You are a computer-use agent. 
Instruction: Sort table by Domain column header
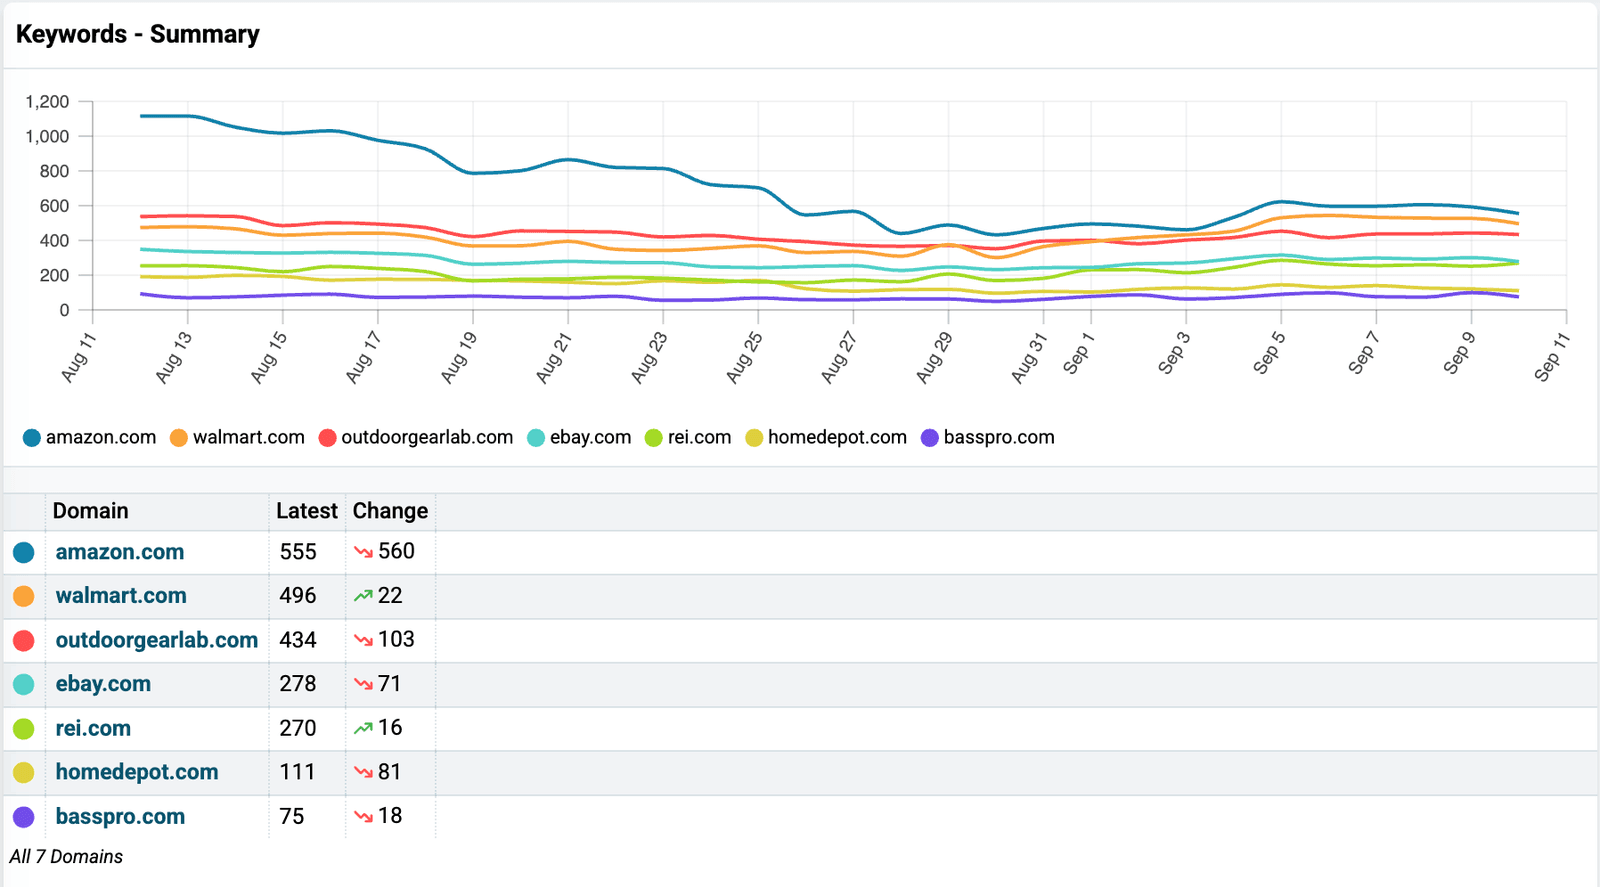coord(91,511)
